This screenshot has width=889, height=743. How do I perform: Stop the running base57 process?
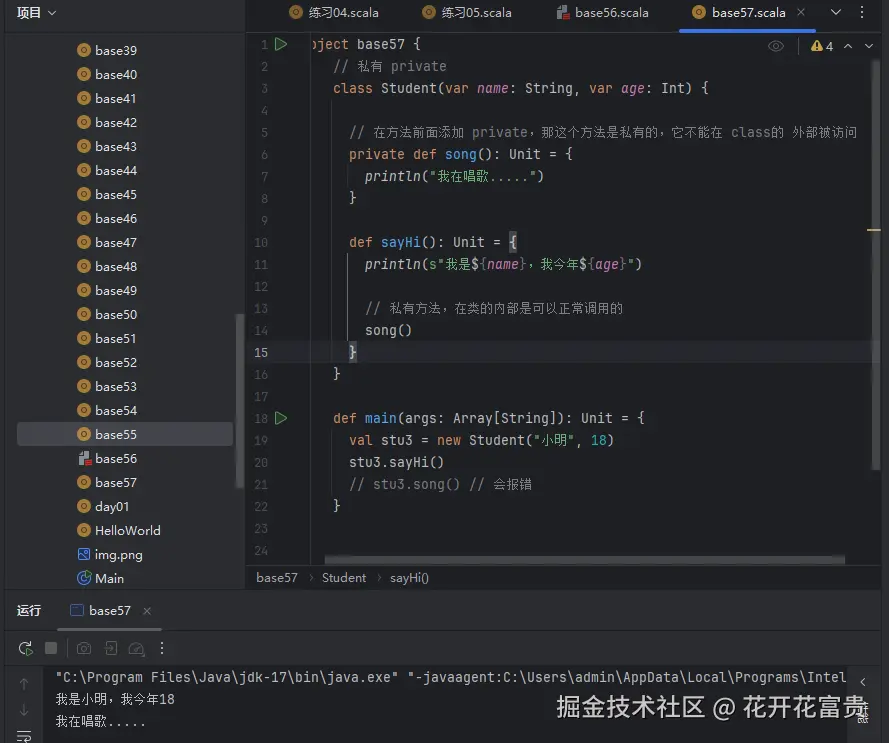pyautogui.click(x=51, y=648)
